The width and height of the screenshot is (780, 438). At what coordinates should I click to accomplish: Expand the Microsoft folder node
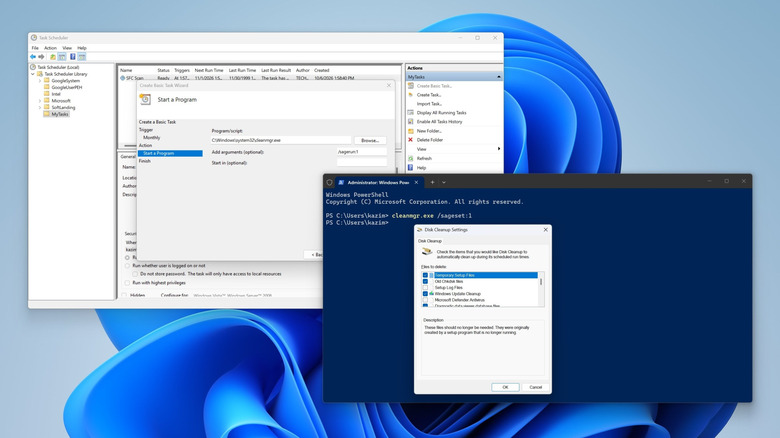[x=40, y=101]
